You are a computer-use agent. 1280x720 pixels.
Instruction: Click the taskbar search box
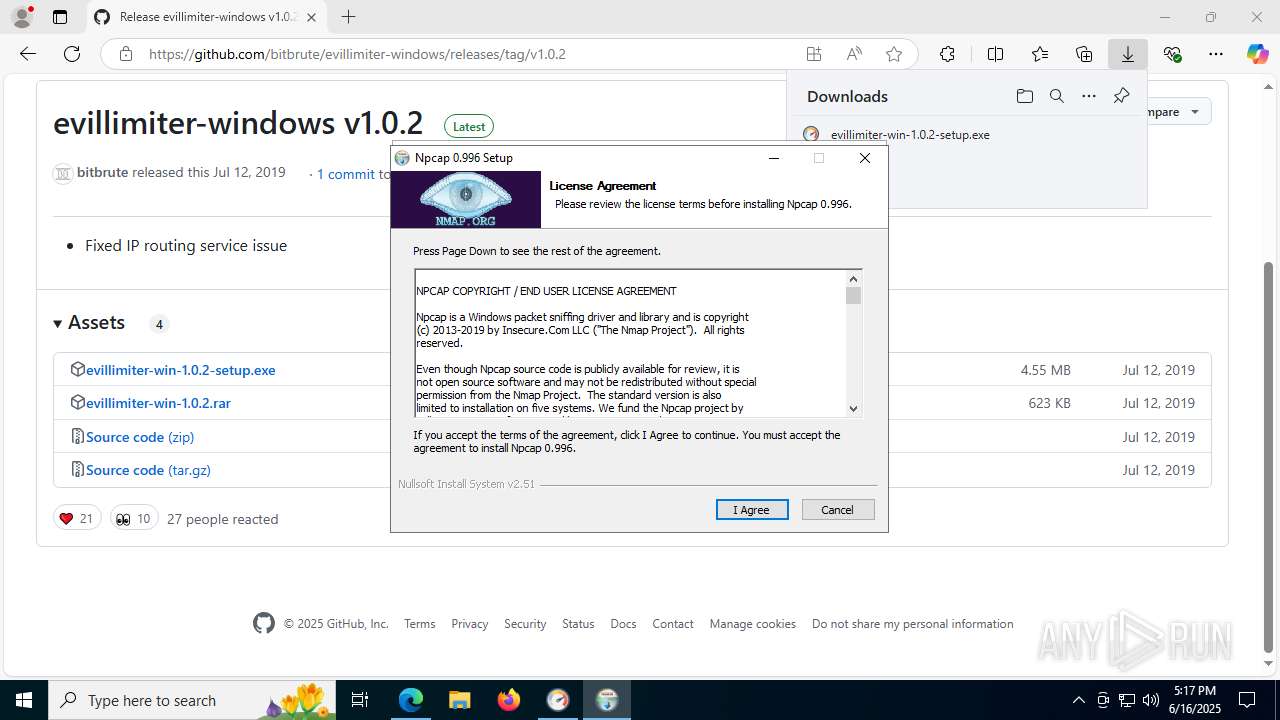(193, 700)
